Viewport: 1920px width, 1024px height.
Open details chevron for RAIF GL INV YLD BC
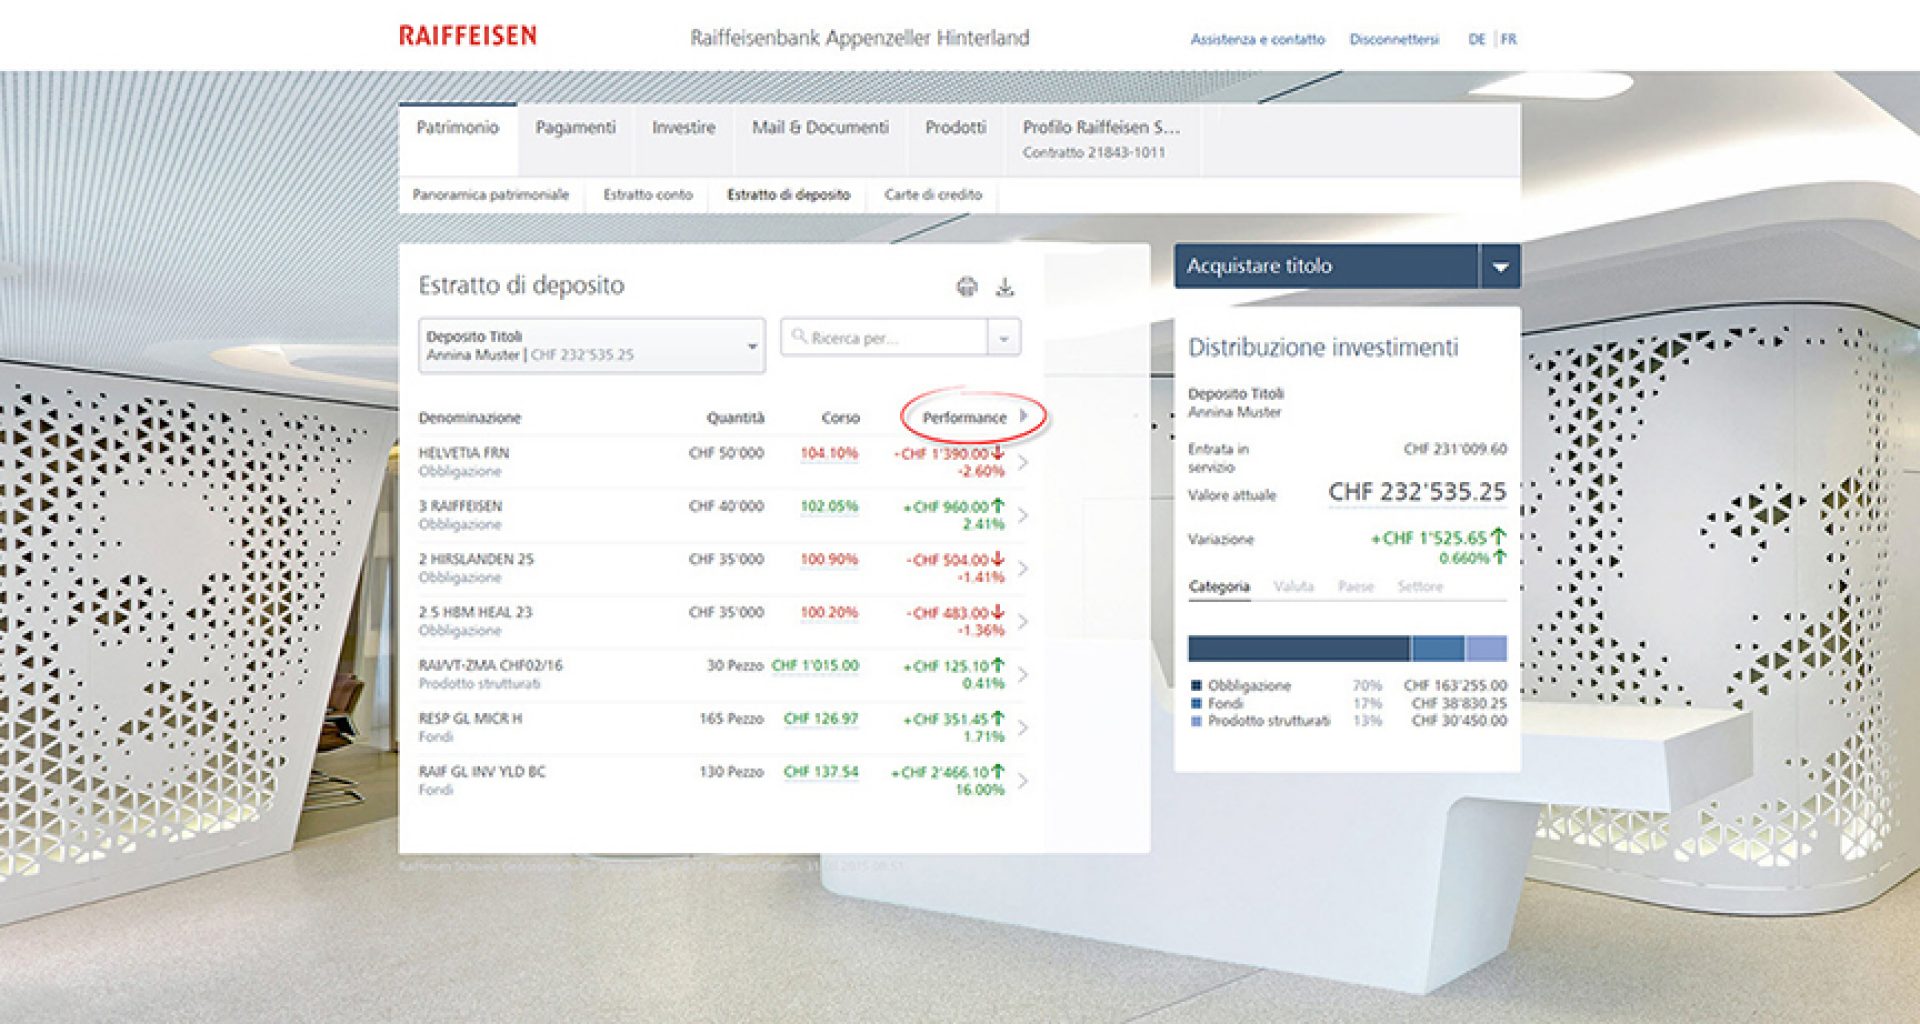[1023, 780]
